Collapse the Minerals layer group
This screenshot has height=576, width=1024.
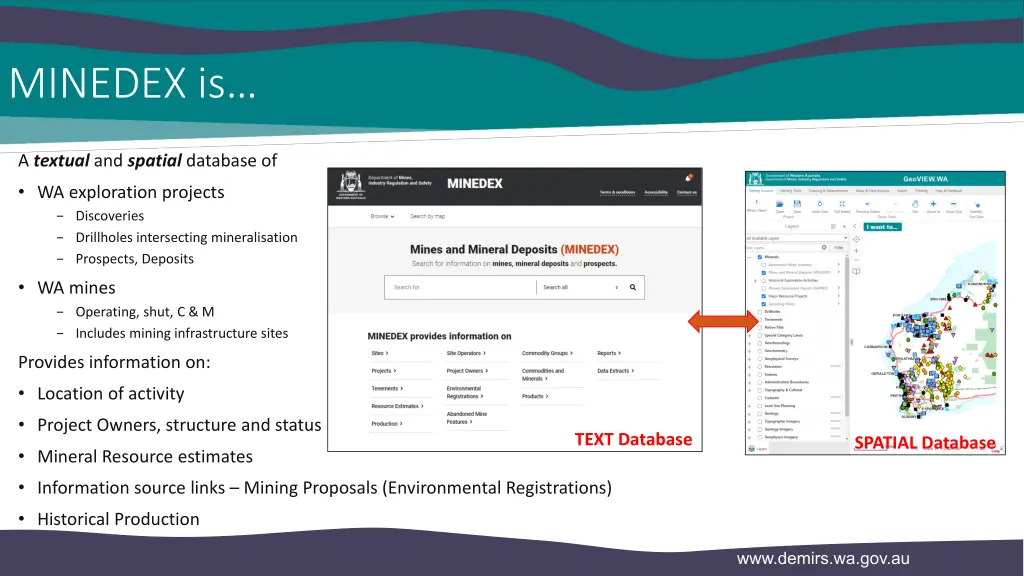tap(750, 257)
